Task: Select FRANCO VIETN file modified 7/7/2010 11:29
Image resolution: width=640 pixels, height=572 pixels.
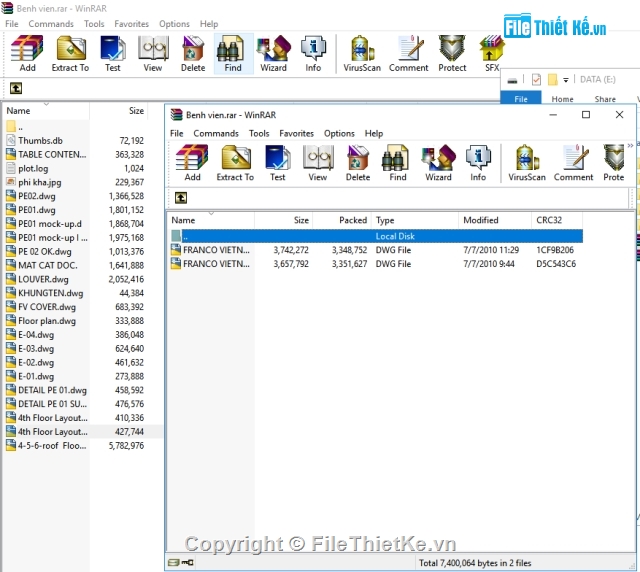Action: pos(376,250)
